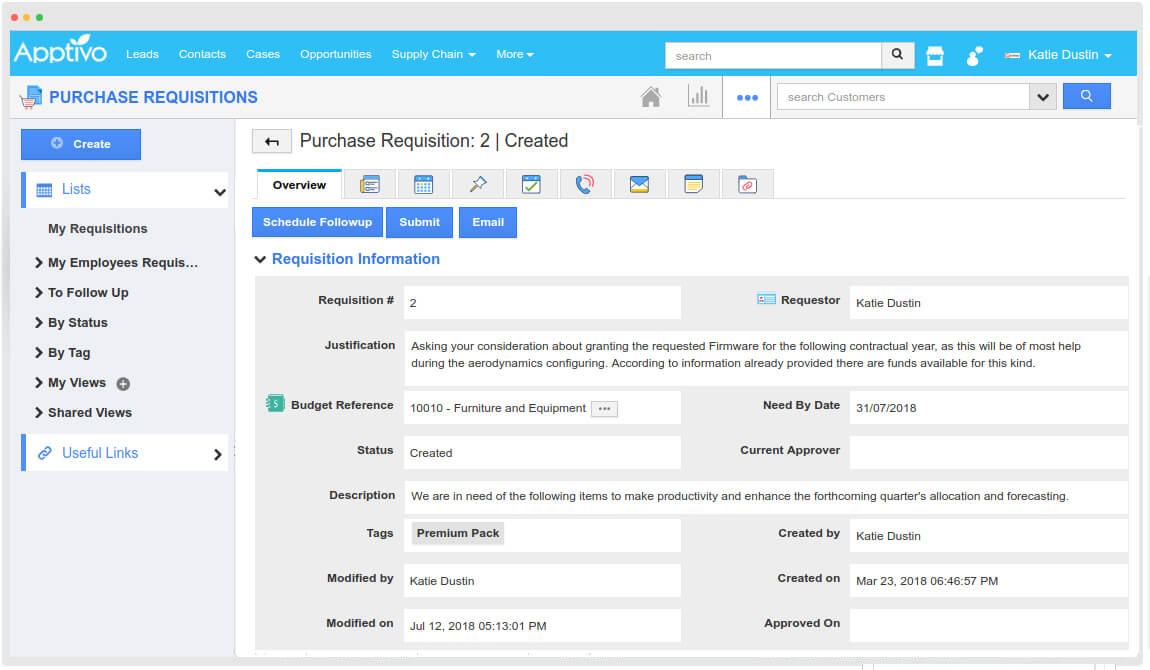Open the reports bar chart icon
Image resolution: width=1150 pixels, height=670 pixels.
(698, 97)
